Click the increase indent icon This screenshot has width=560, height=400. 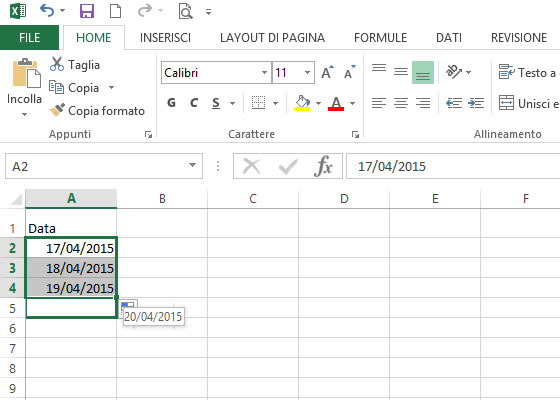point(476,104)
